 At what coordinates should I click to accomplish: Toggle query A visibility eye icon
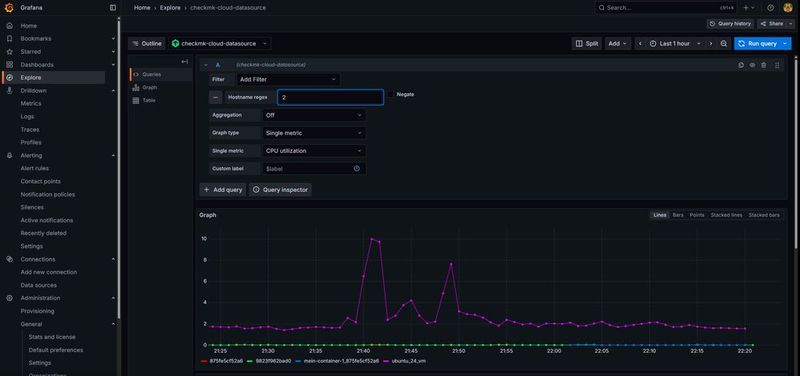[x=752, y=65]
